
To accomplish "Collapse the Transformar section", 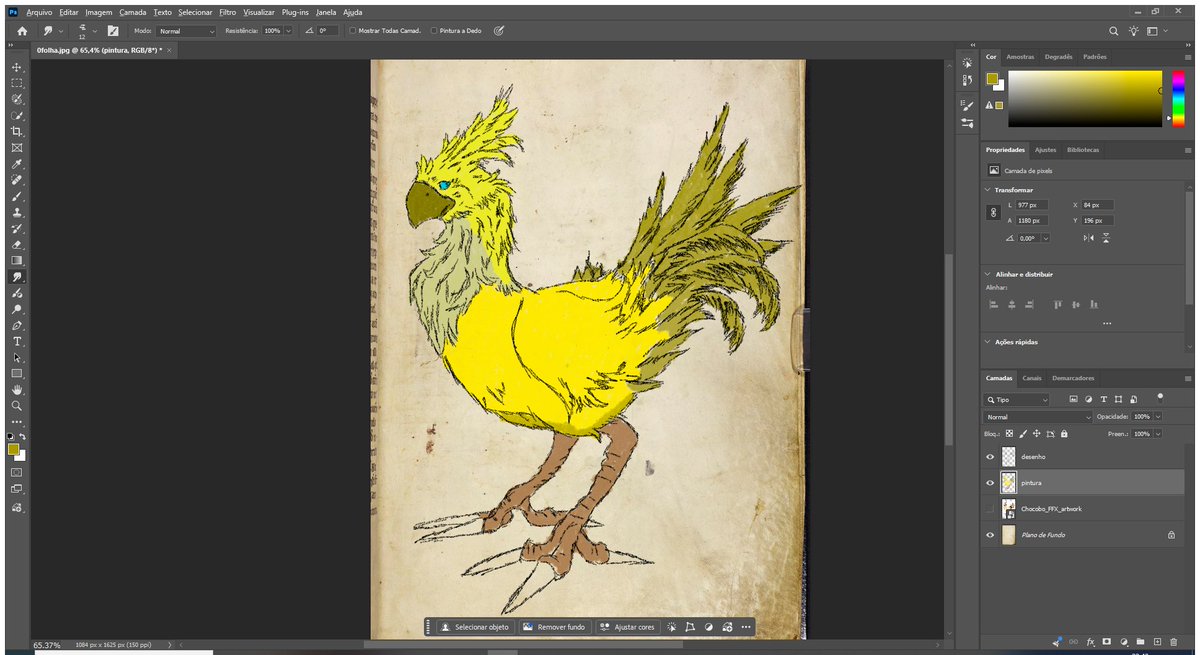I will tap(989, 189).
